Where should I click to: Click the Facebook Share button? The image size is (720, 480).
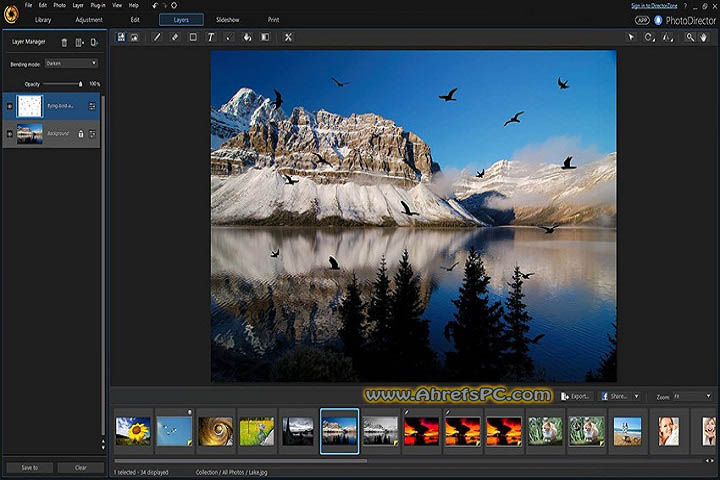pos(614,396)
